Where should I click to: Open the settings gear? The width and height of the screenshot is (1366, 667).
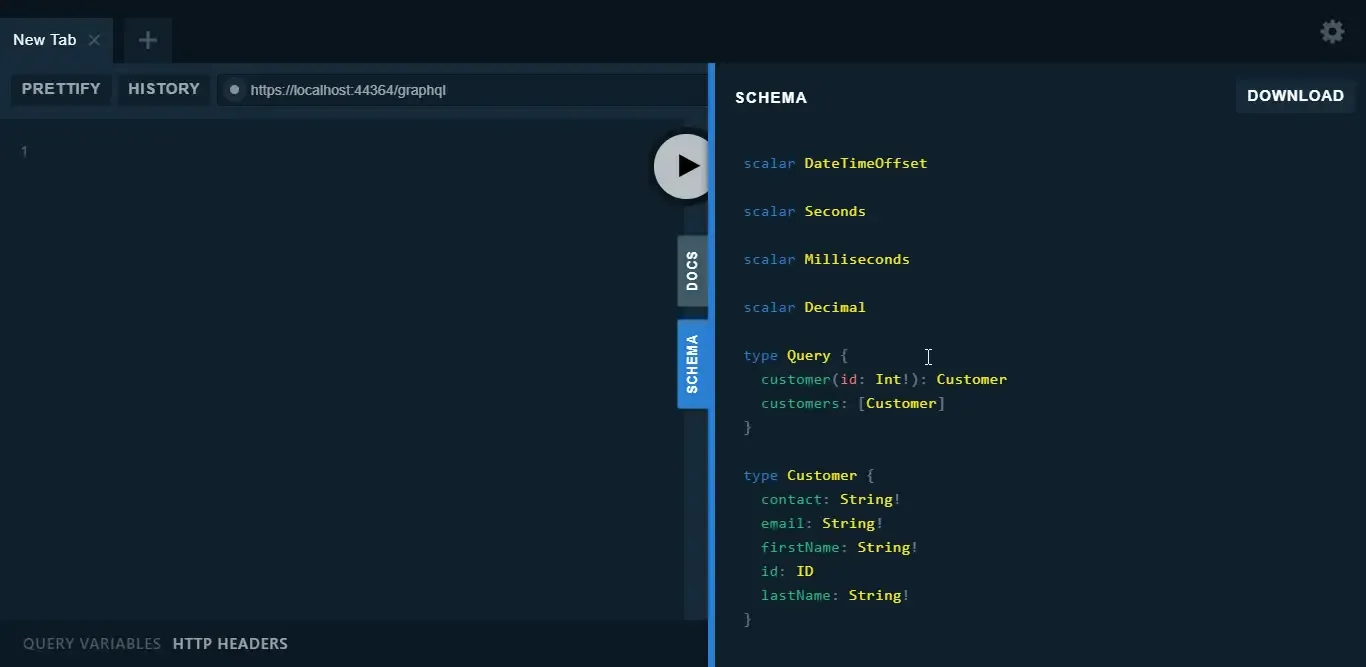click(x=1332, y=31)
